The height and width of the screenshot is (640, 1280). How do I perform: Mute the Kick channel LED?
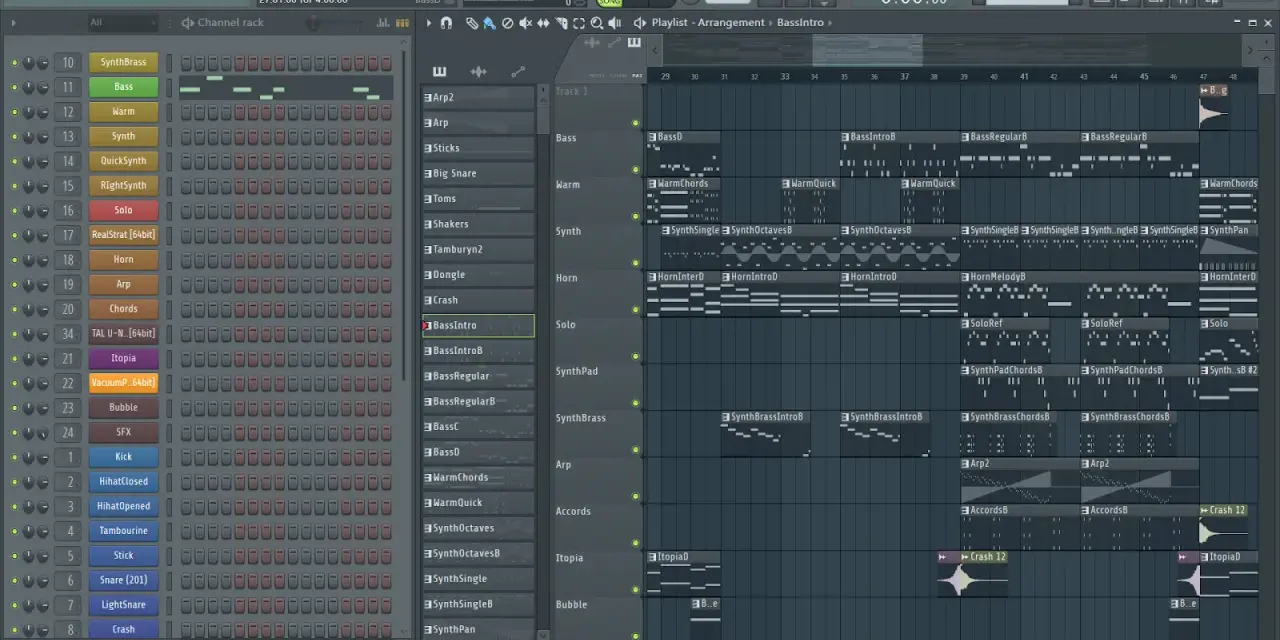point(14,457)
